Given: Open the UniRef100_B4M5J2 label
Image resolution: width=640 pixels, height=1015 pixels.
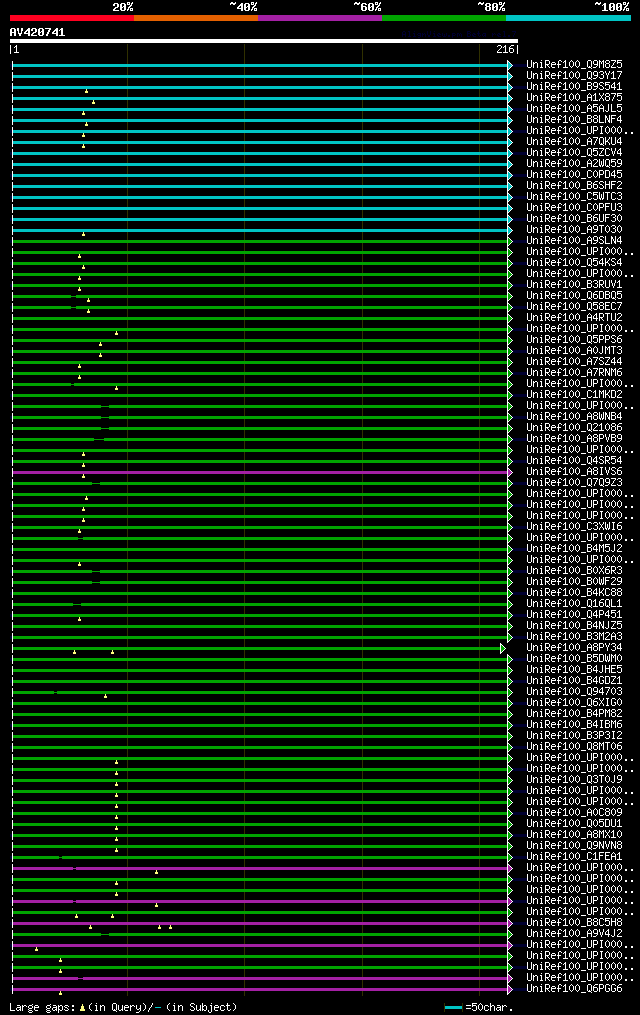Looking at the screenshot, I should [x=574, y=549].
